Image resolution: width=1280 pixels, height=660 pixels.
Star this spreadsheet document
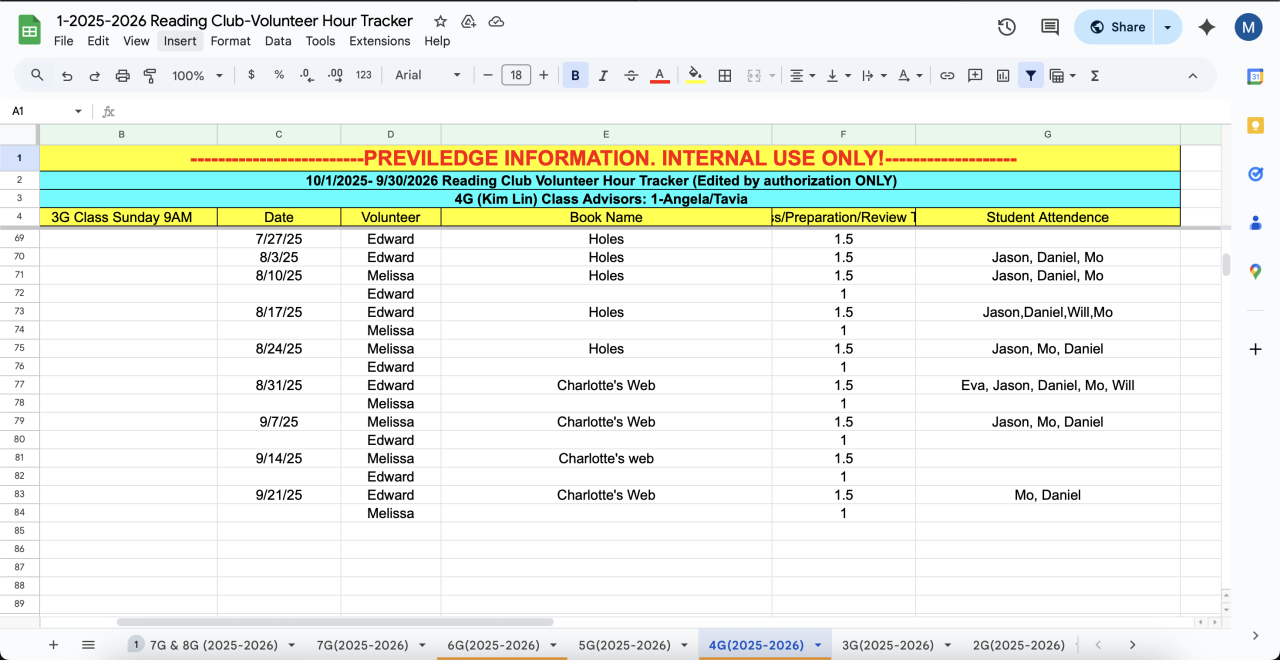pyautogui.click(x=440, y=21)
